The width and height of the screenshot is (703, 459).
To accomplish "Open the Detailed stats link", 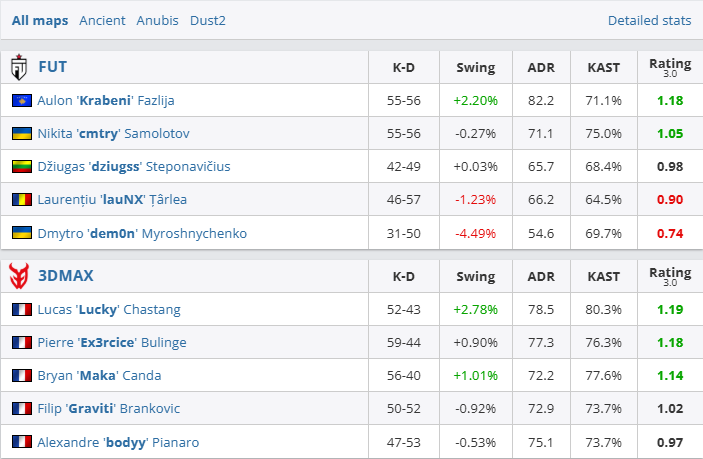I will (649, 20).
